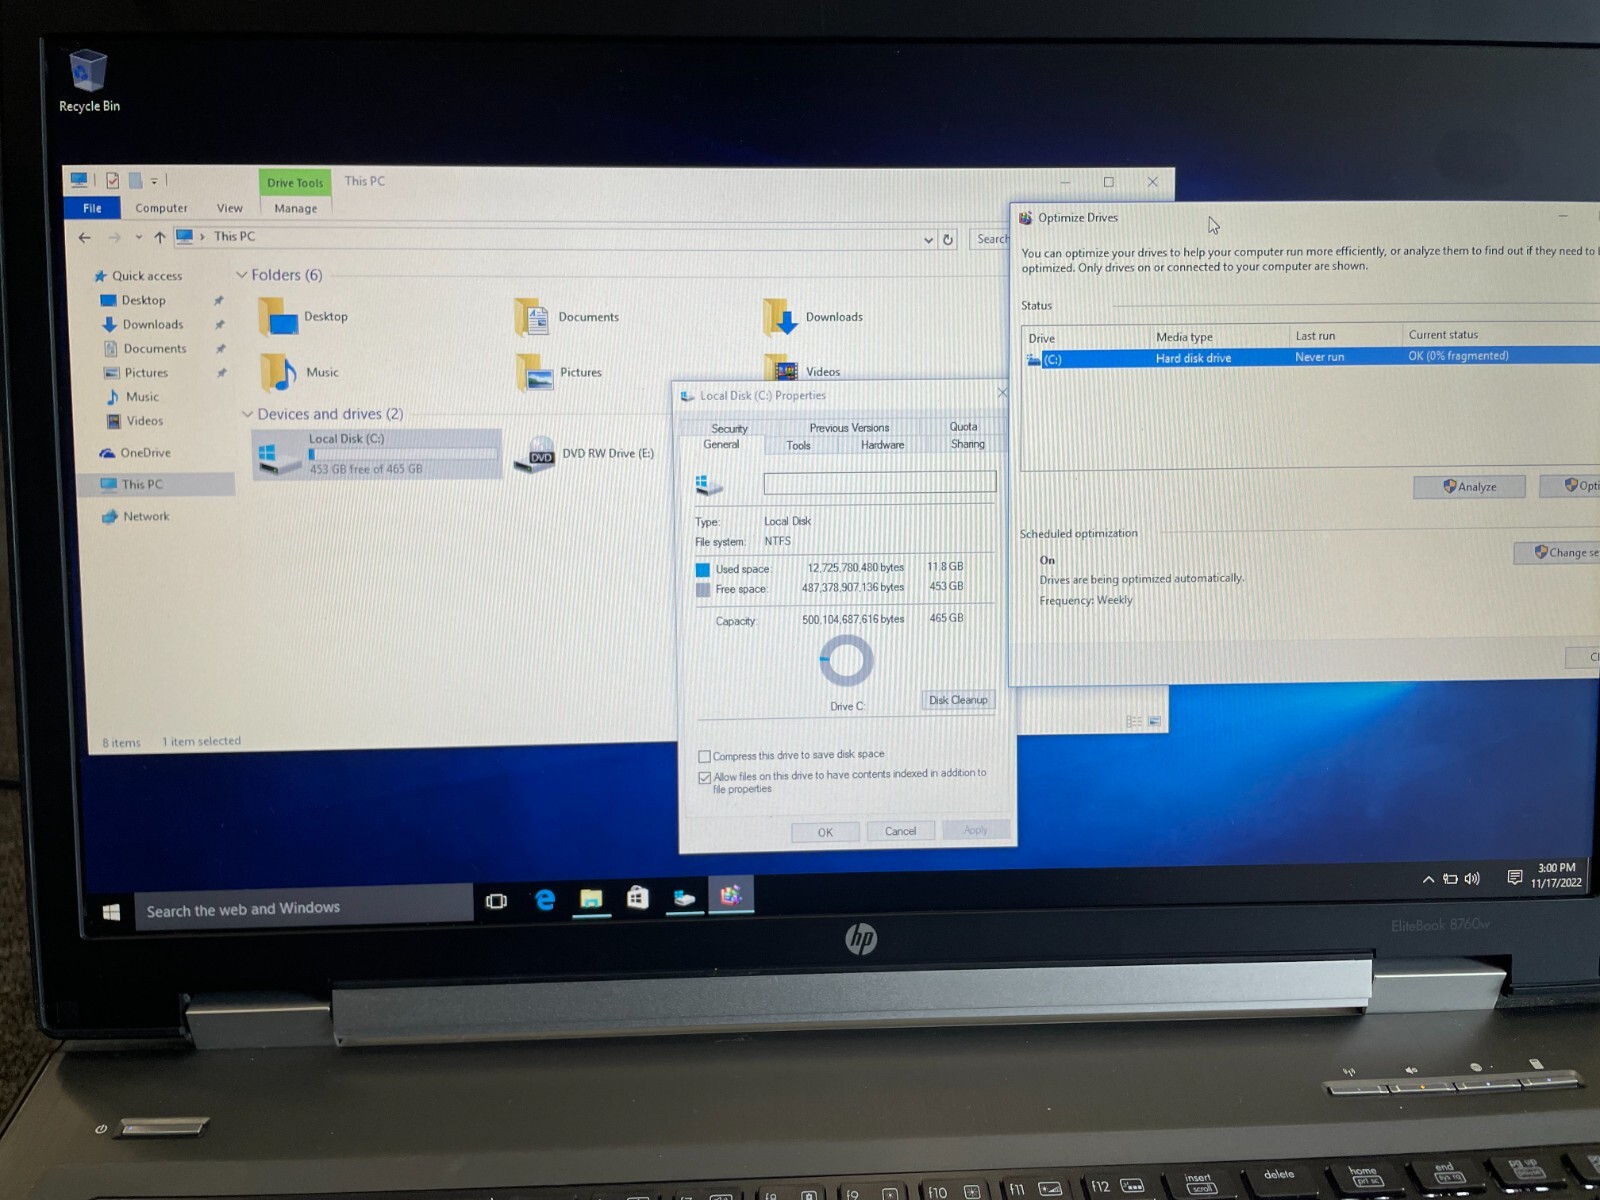Image resolution: width=1600 pixels, height=1200 pixels.
Task: Select the Music folder icon
Action: [x=300, y=372]
